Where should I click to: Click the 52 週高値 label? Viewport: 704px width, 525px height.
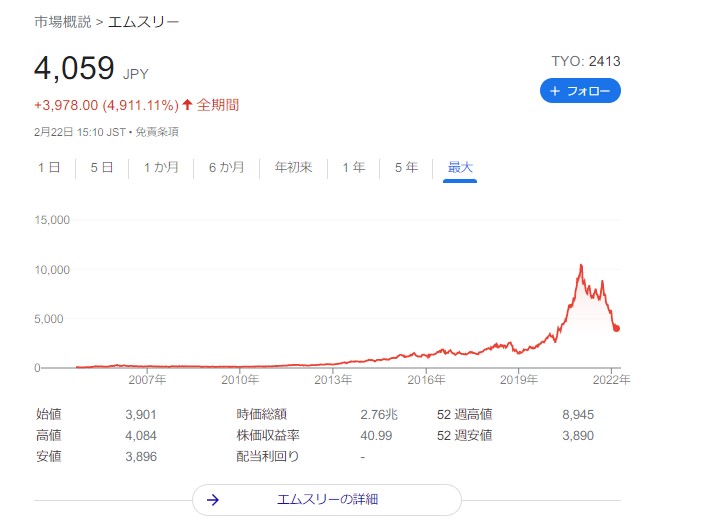tap(465, 414)
